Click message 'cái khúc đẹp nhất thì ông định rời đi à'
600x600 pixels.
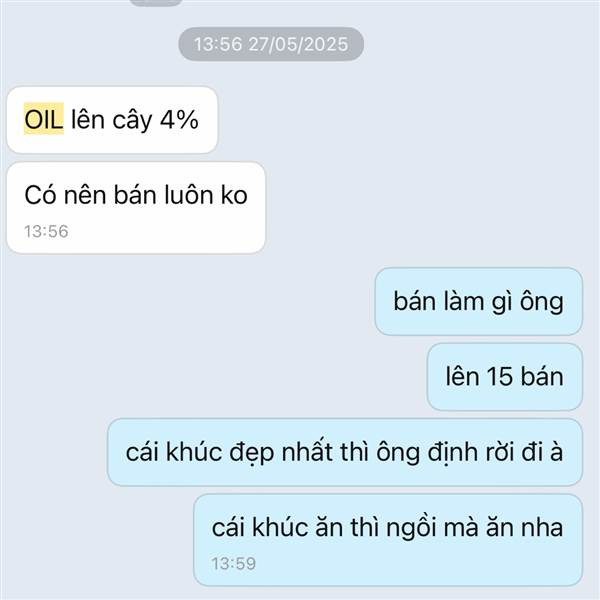pos(345,452)
